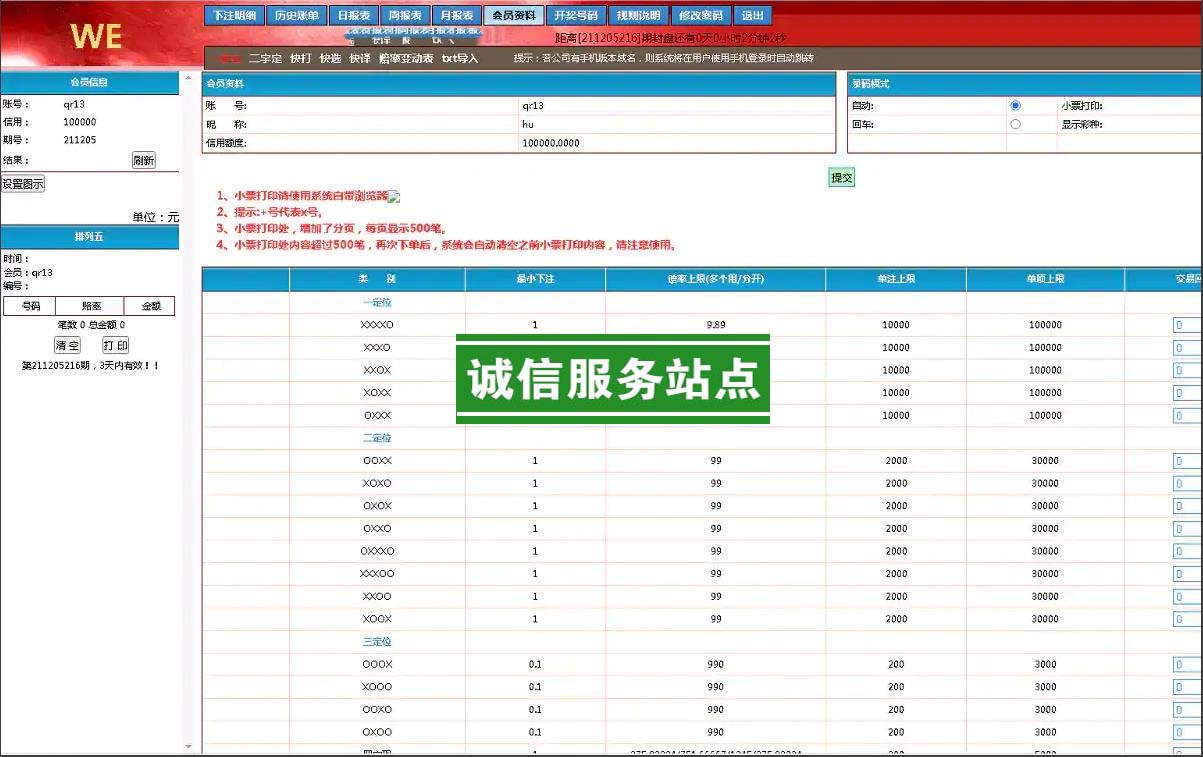Click the 退出 logout button
This screenshot has width=1203, height=757.
click(x=753, y=16)
